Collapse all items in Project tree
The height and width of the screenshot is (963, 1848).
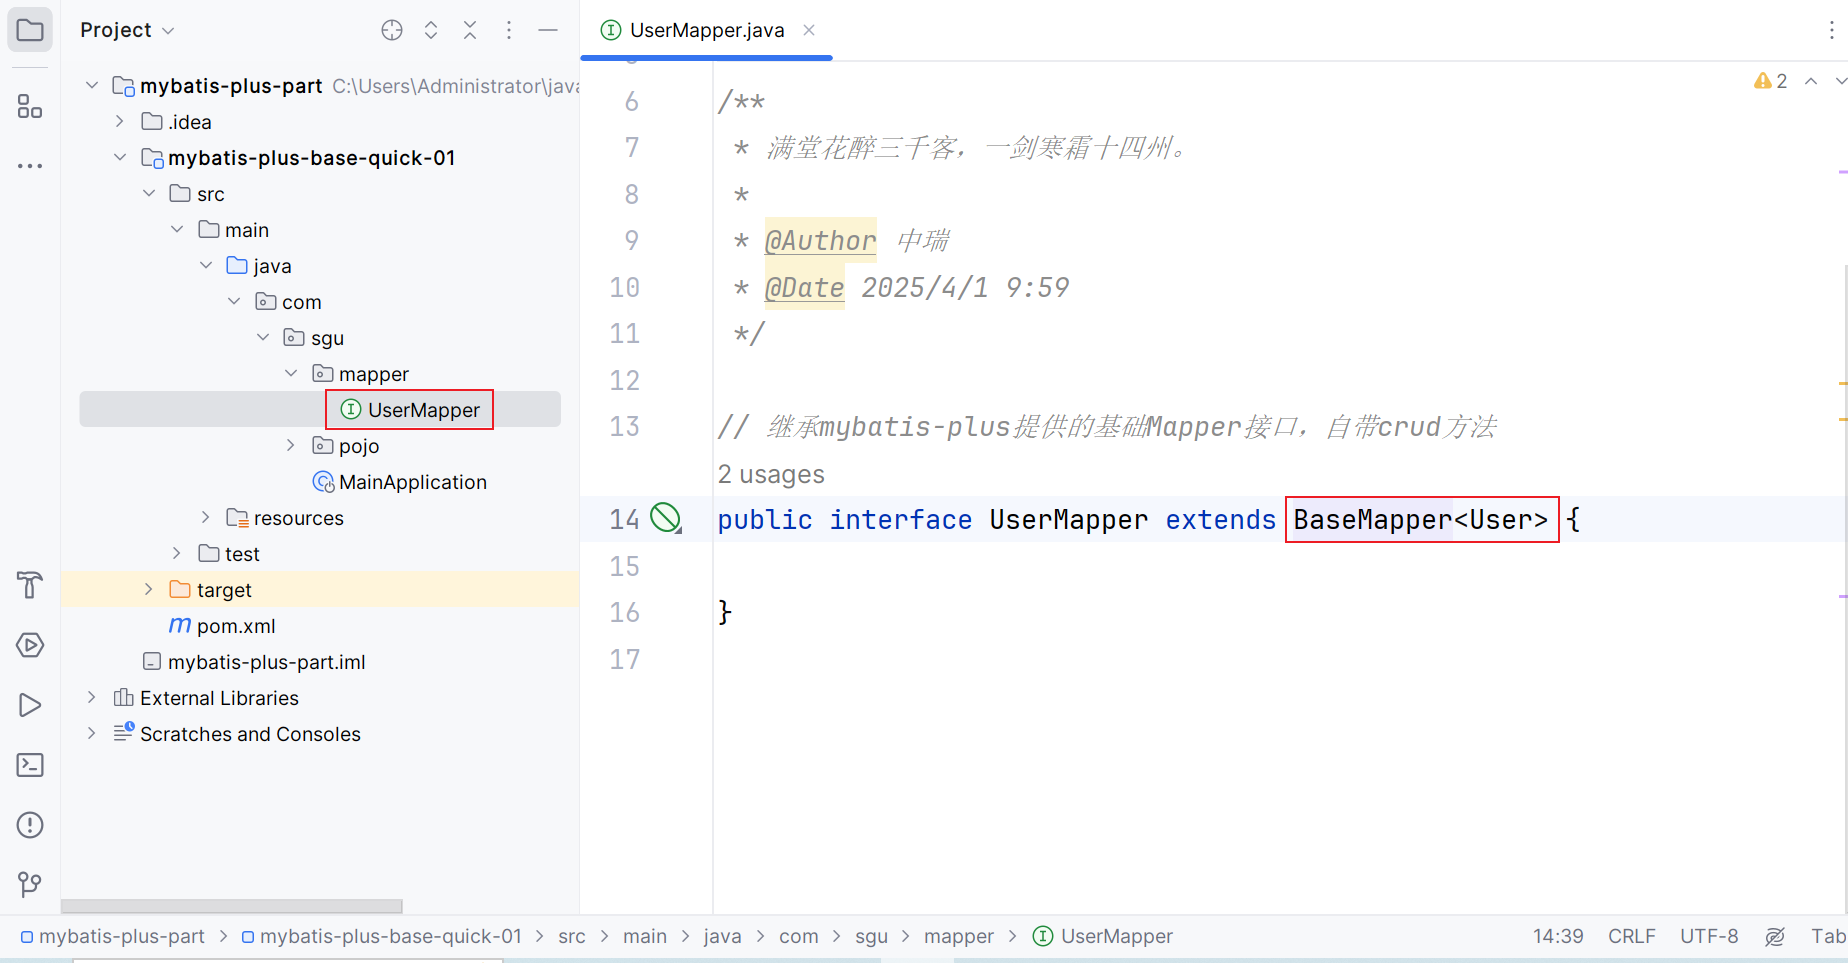tap(470, 30)
